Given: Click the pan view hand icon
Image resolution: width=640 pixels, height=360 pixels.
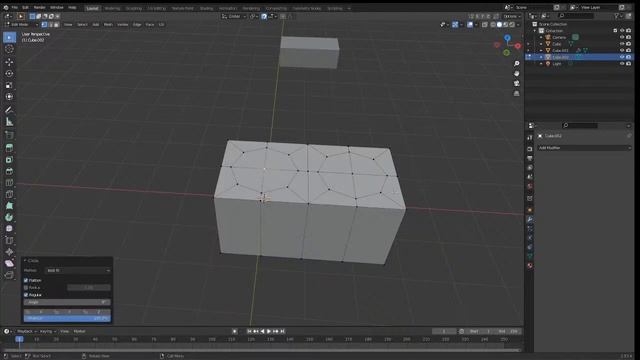Looking at the screenshot, I should [517, 73].
